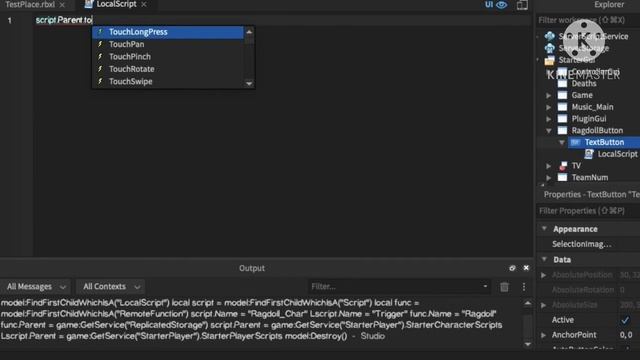This screenshot has width=640, height=360.
Task: Focus the Filter Properties field
Action: 588,211
